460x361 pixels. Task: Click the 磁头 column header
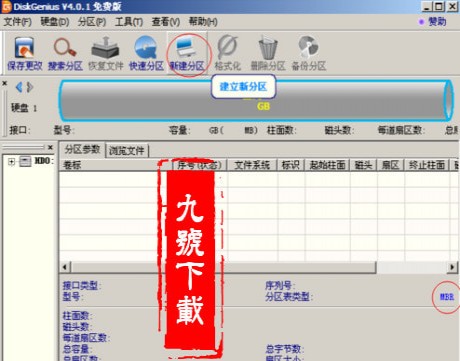click(363, 165)
